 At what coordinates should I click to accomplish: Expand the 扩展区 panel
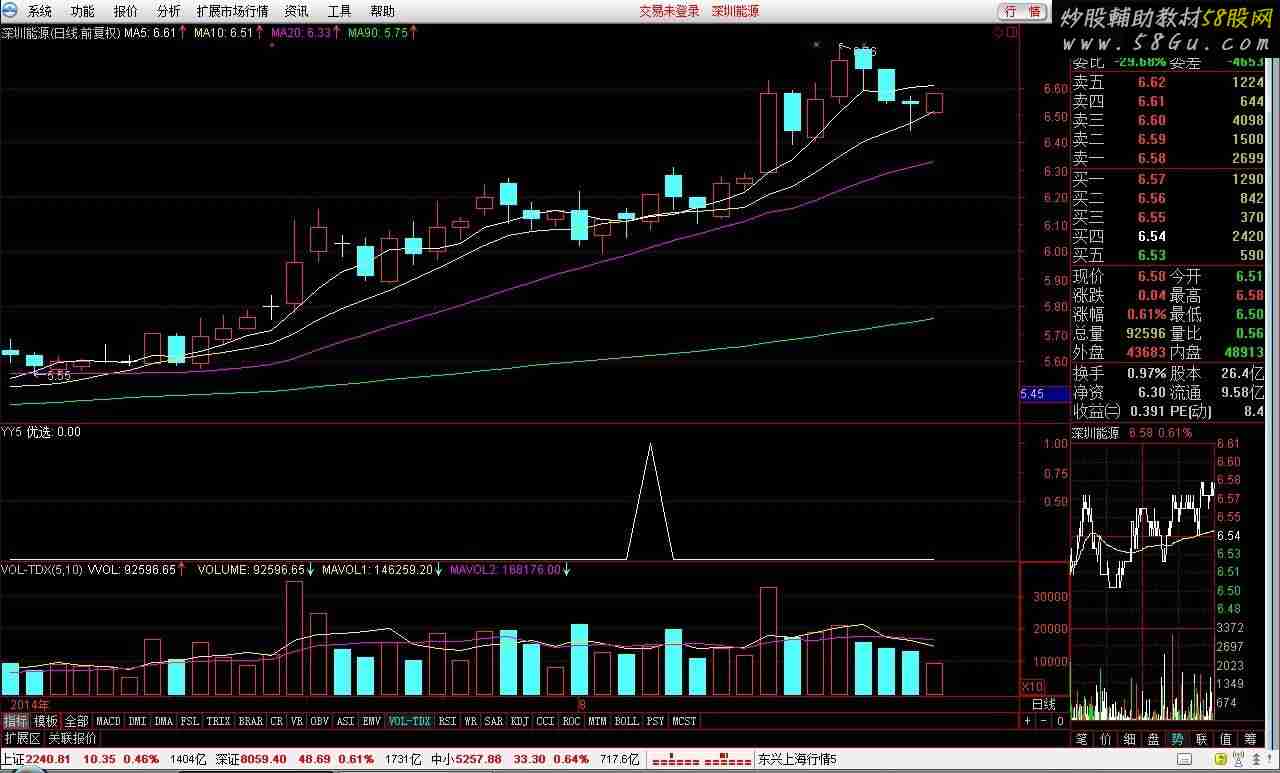pyautogui.click(x=22, y=738)
